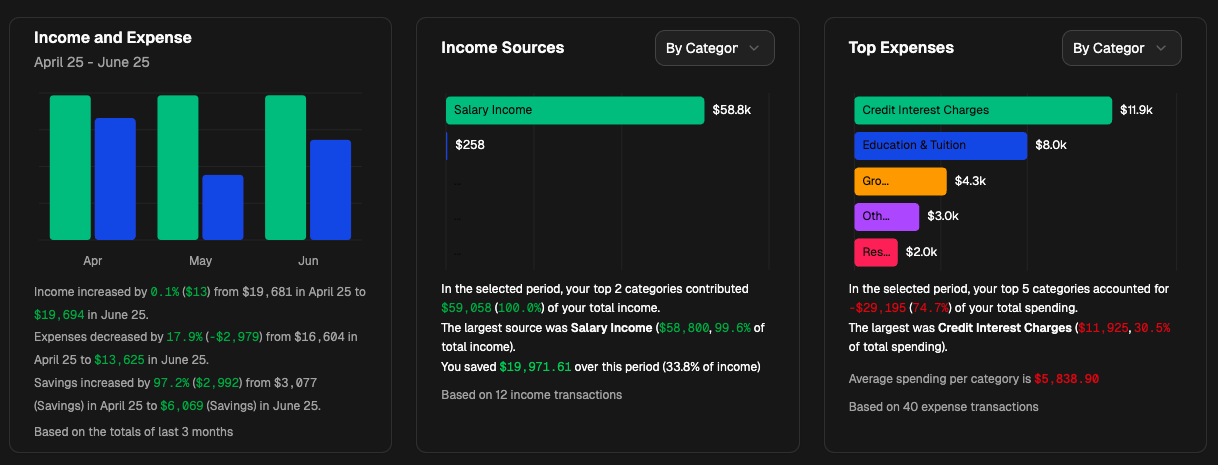This screenshot has width=1218, height=465.
Task: Click the Education & Tuition bar
Action: [x=940, y=145]
